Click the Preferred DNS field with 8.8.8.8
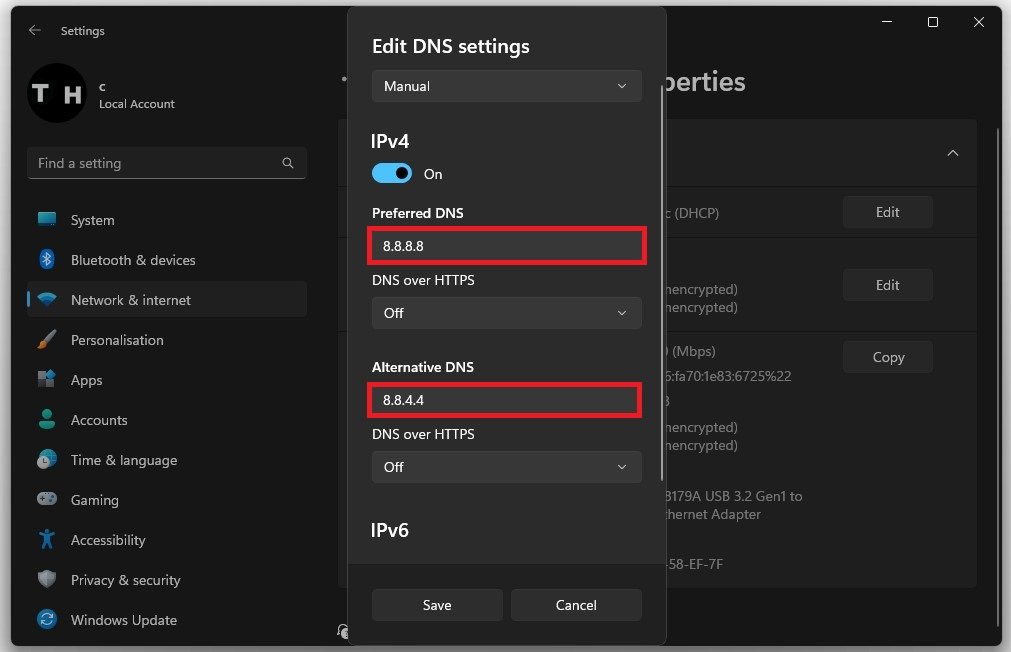Screen dimensions: 1011x652 506,246
